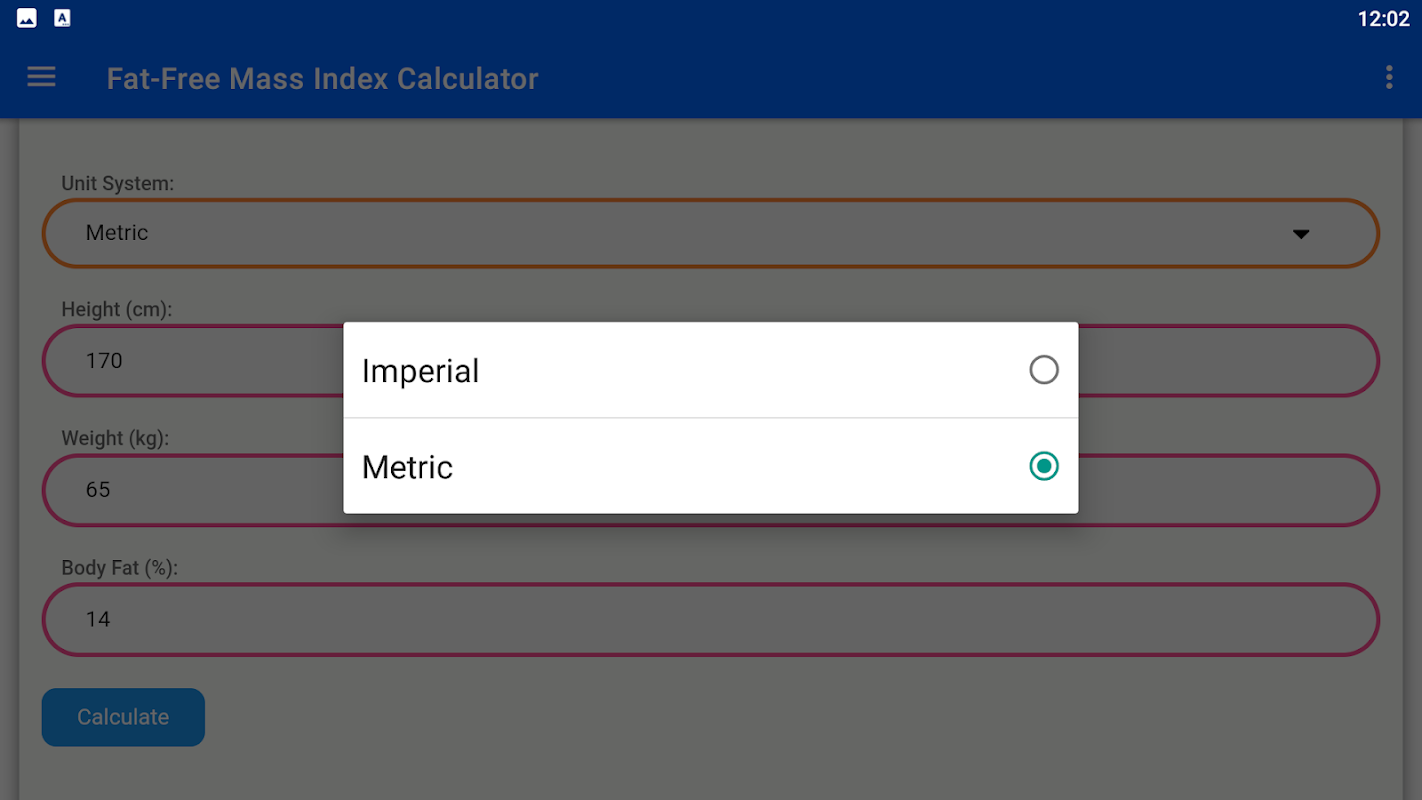Choose the Imperial option text in popup
Image resolution: width=1422 pixels, height=800 pixels.
tap(420, 371)
